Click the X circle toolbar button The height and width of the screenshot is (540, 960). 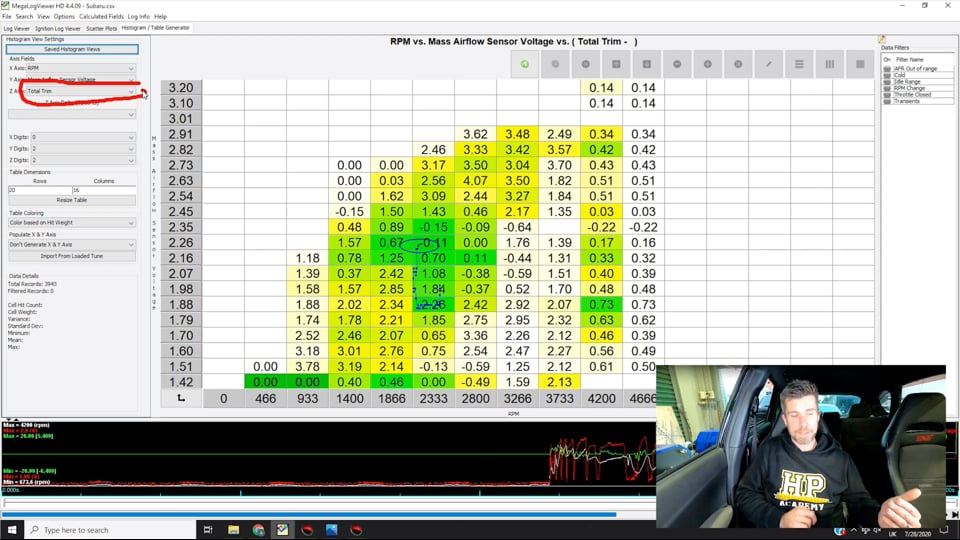(x=738, y=64)
